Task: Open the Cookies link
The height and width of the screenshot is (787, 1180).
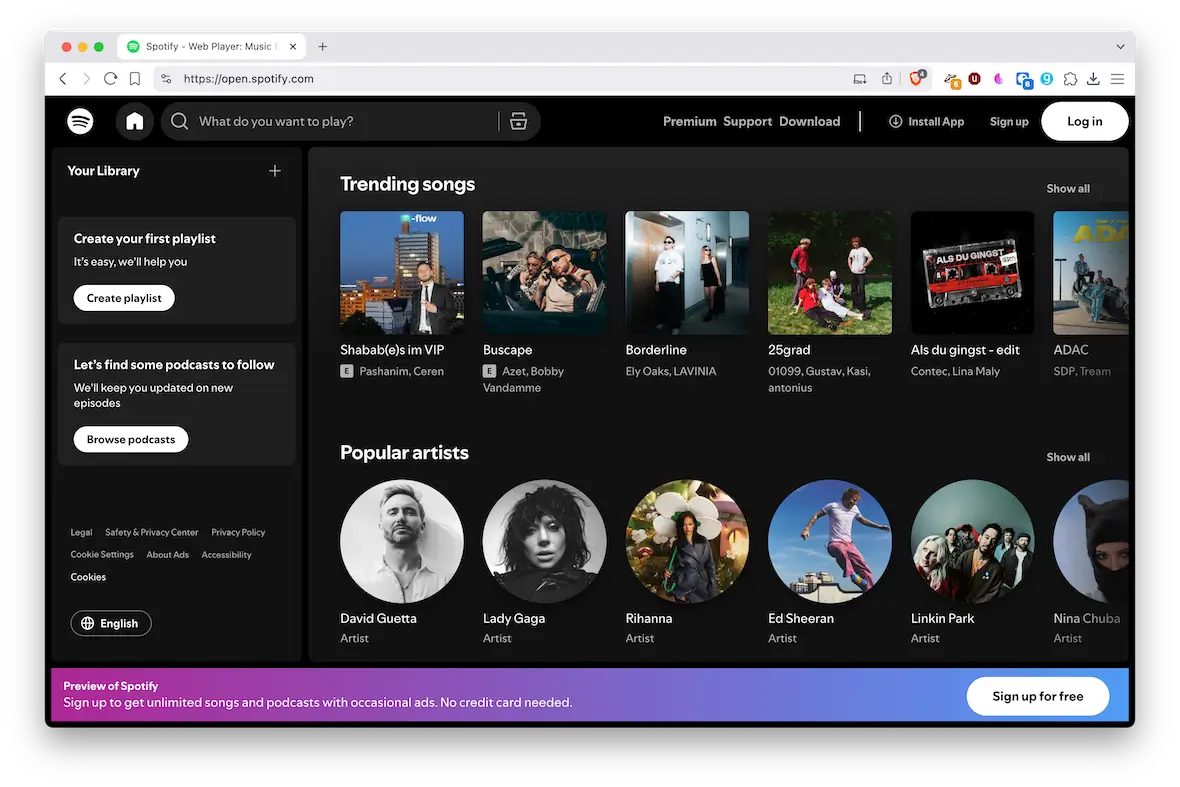Action: 88,577
